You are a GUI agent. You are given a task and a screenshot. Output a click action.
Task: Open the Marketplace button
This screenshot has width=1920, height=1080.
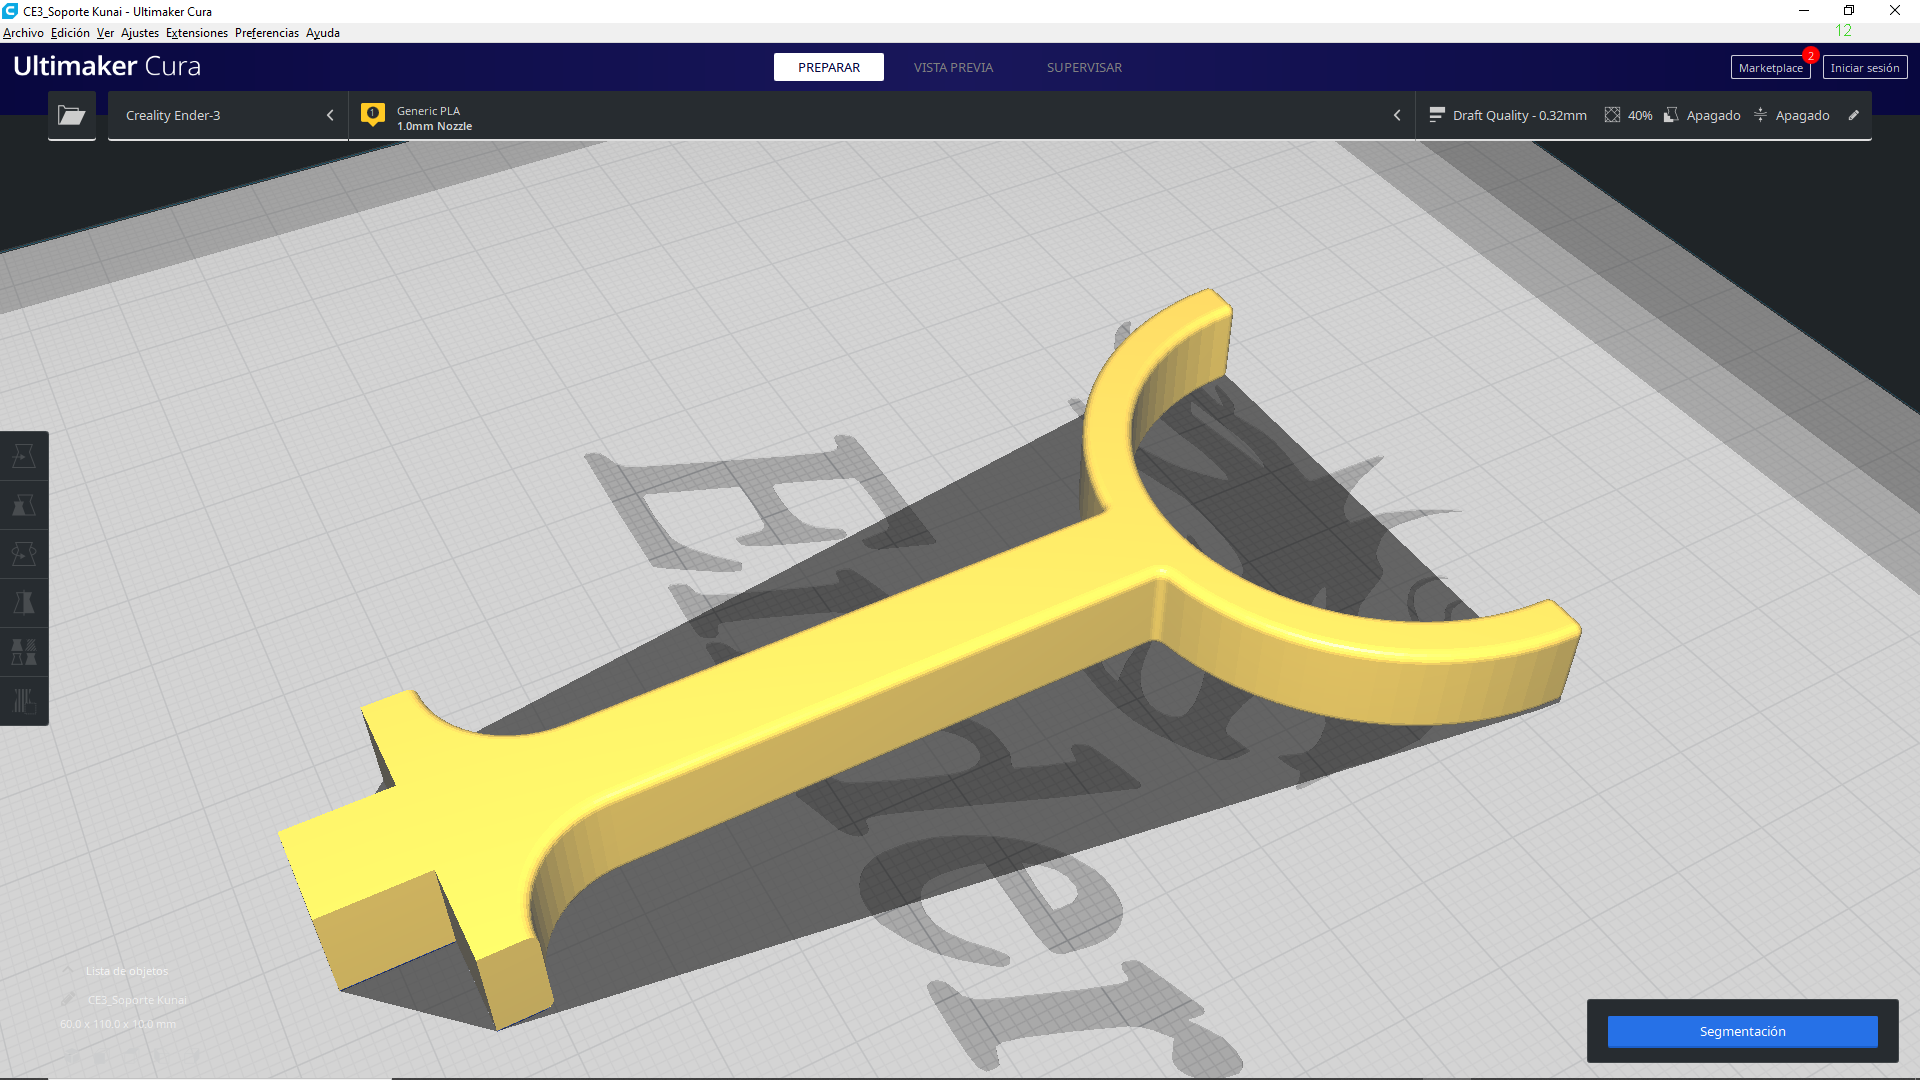1769,68
